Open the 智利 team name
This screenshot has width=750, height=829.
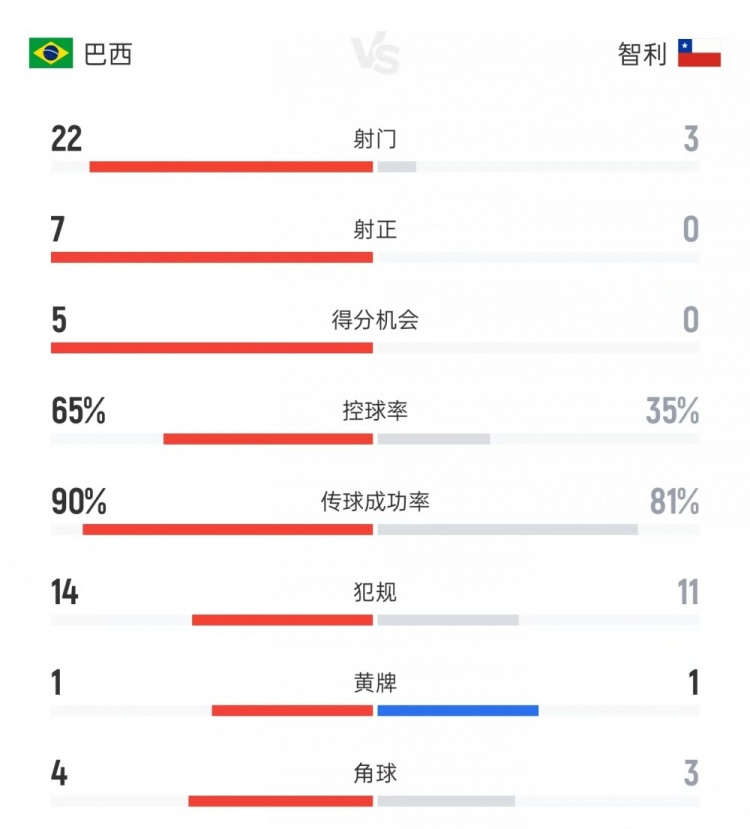point(642,54)
